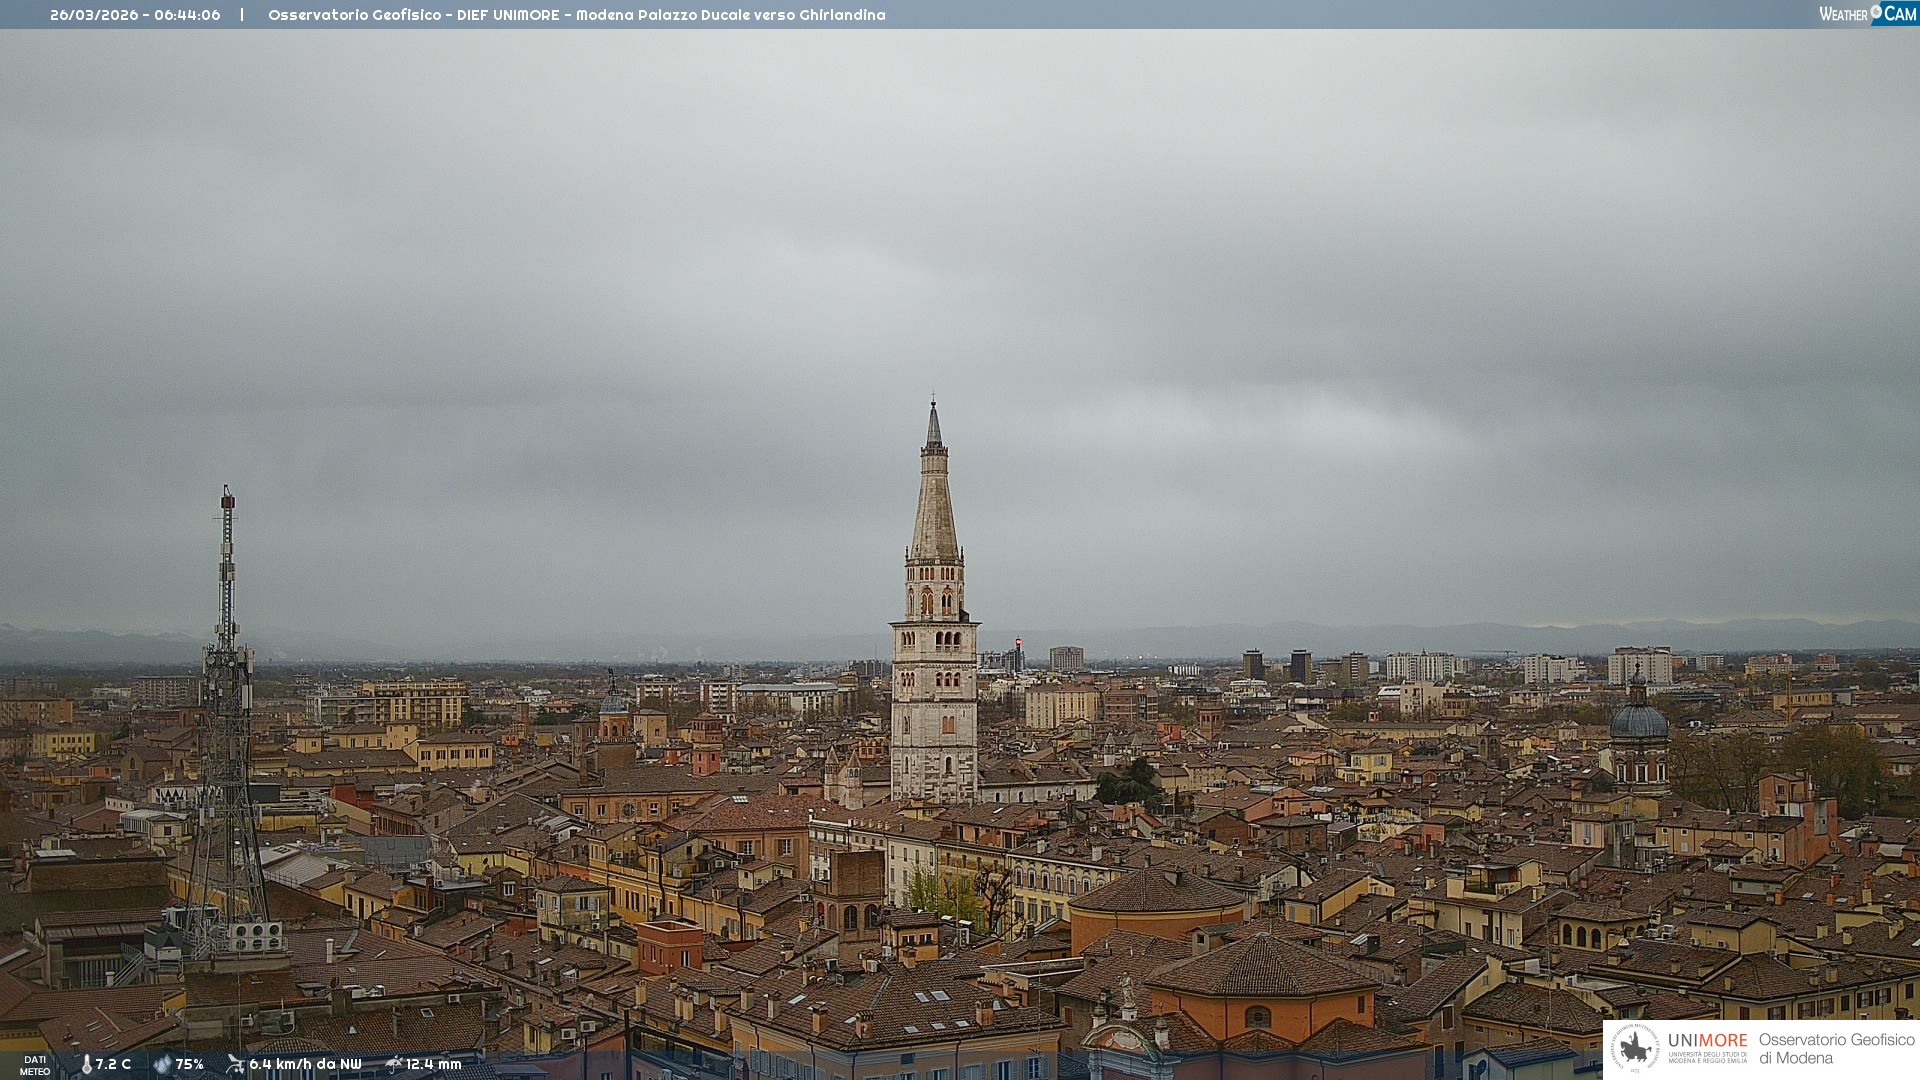Screen dimensions: 1920x1080
Task: Select the 75% humidity value
Action: point(190,1064)
